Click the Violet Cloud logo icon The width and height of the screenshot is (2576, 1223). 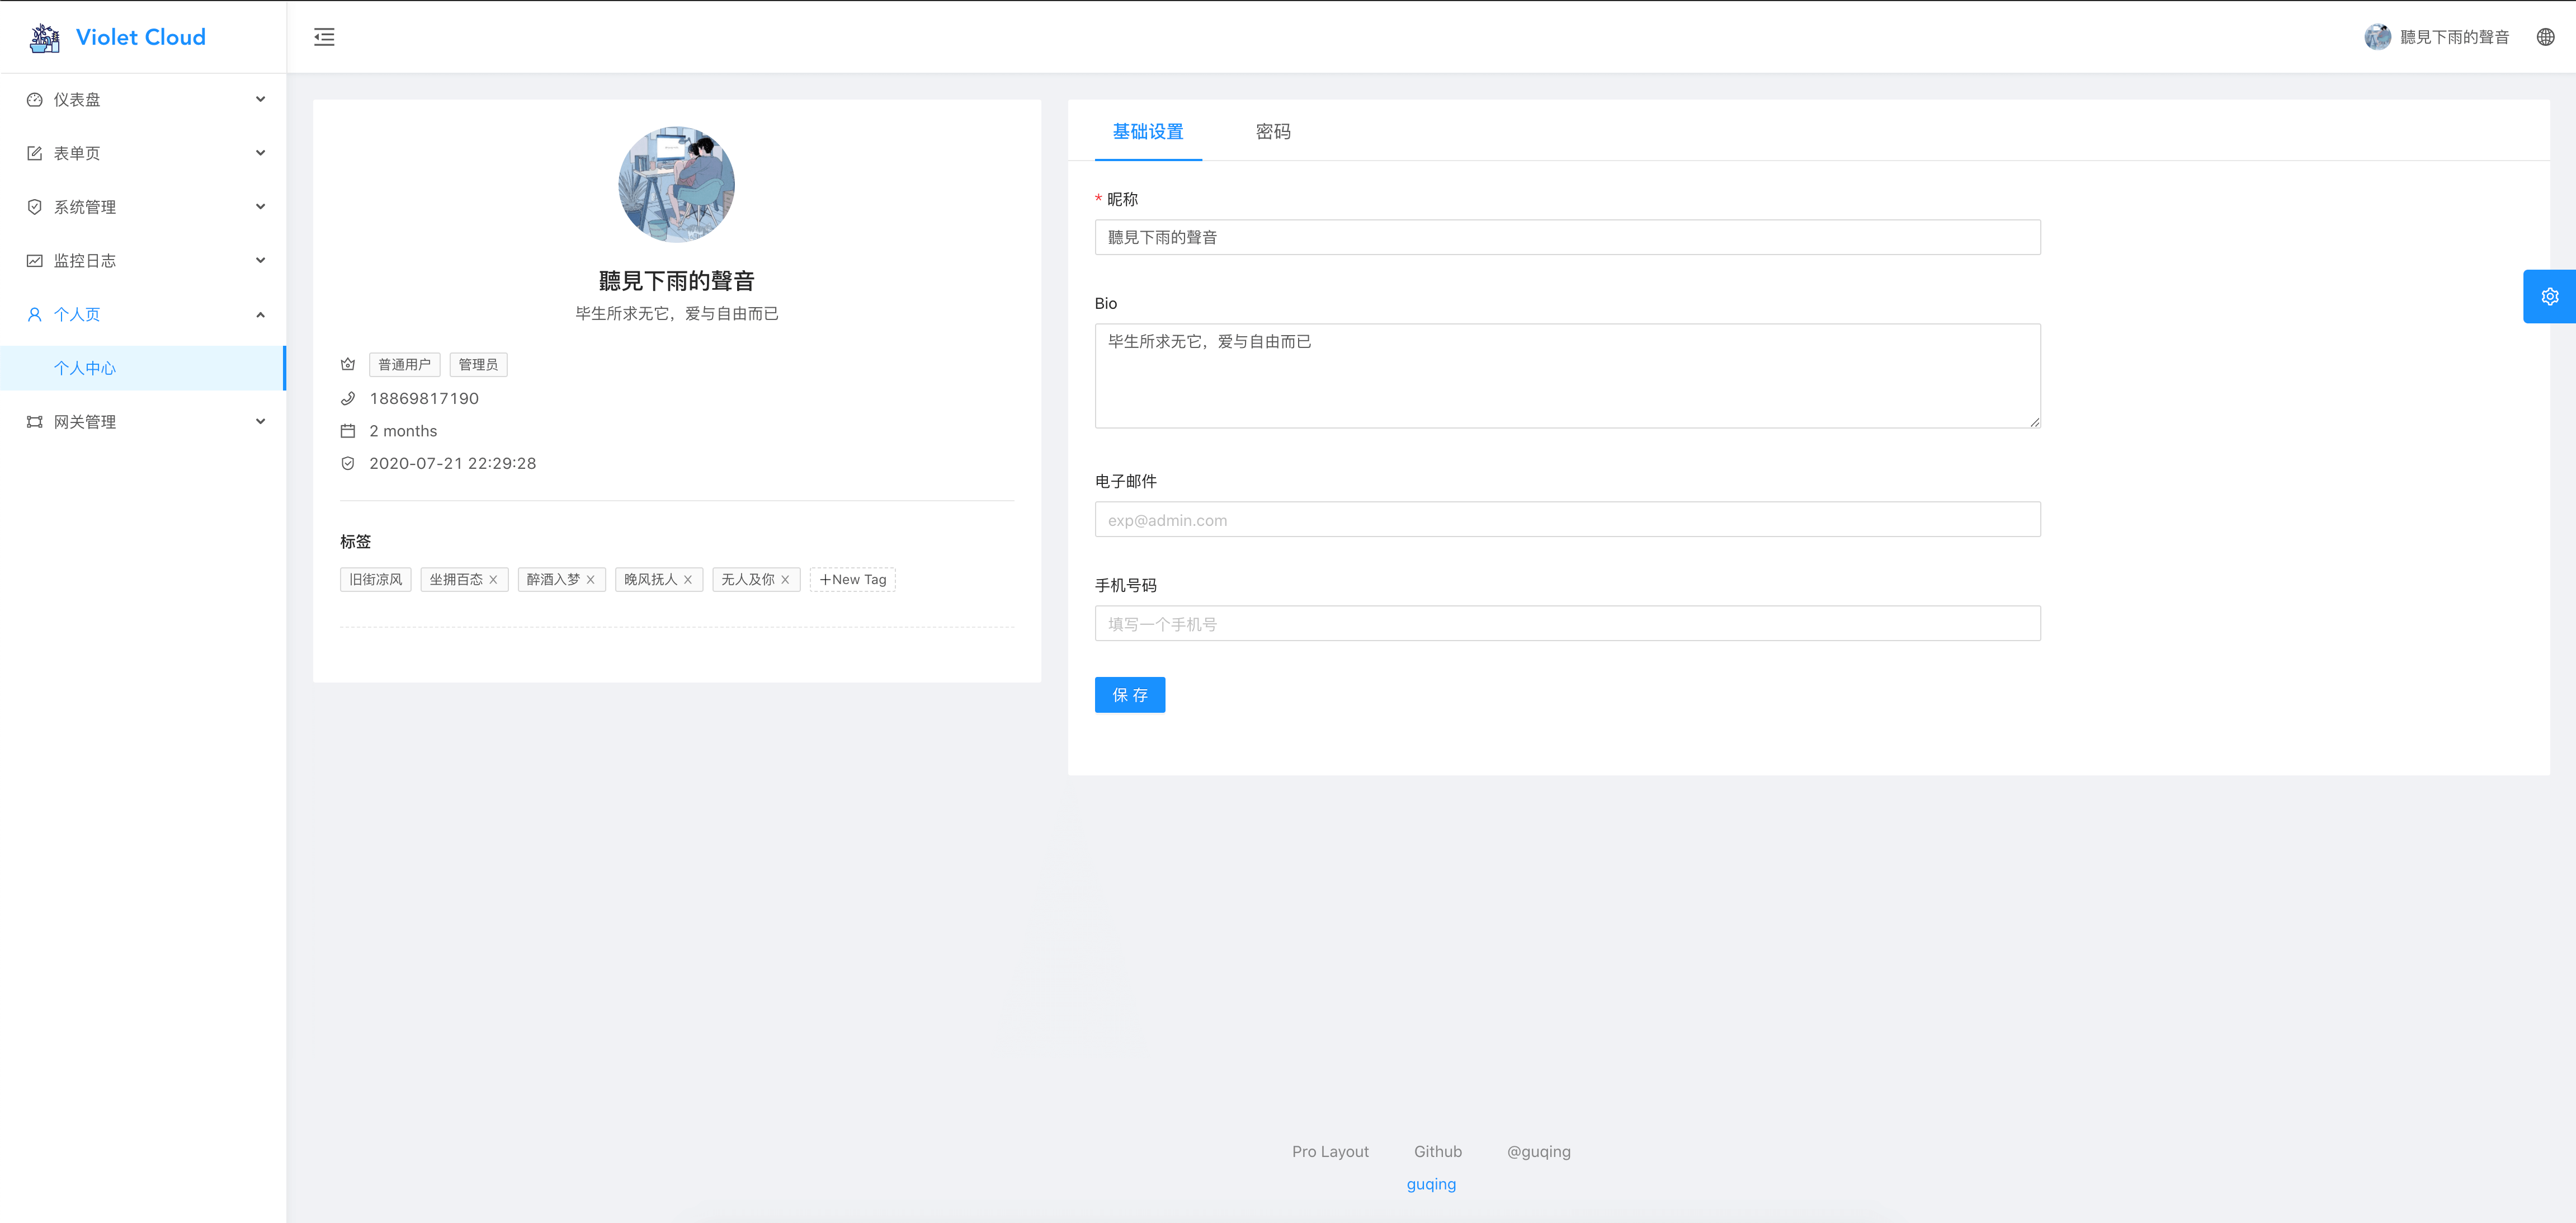click(44, 37)
